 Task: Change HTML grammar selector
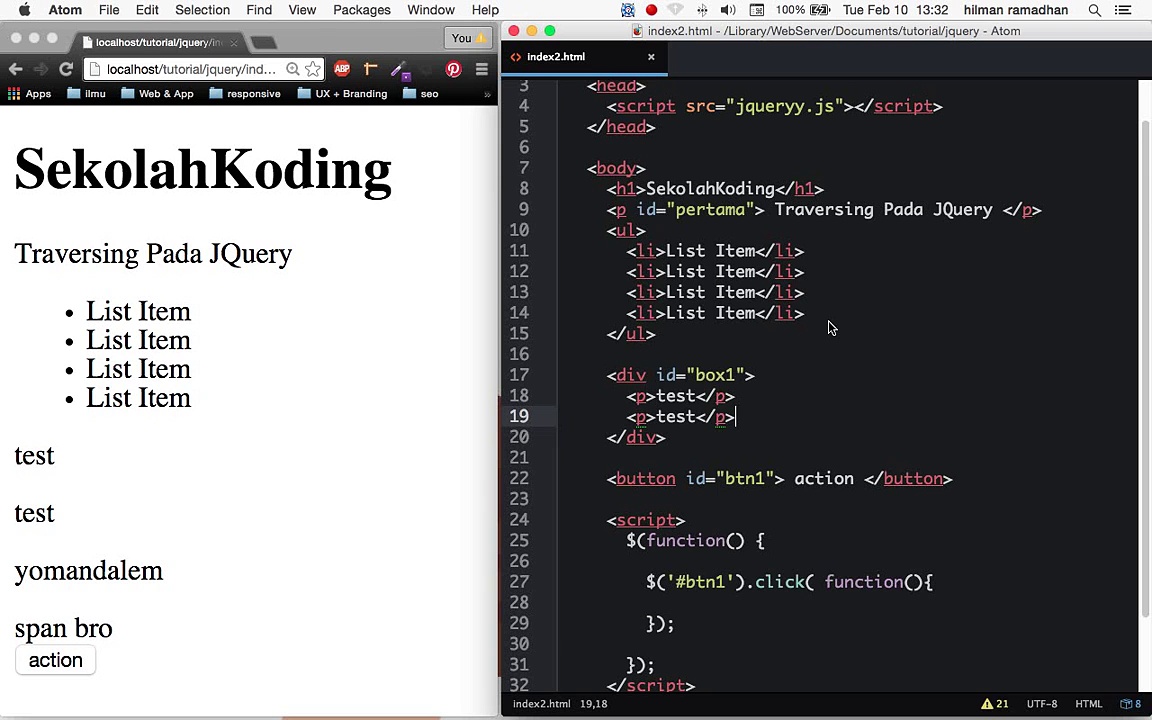(1088, 704)
